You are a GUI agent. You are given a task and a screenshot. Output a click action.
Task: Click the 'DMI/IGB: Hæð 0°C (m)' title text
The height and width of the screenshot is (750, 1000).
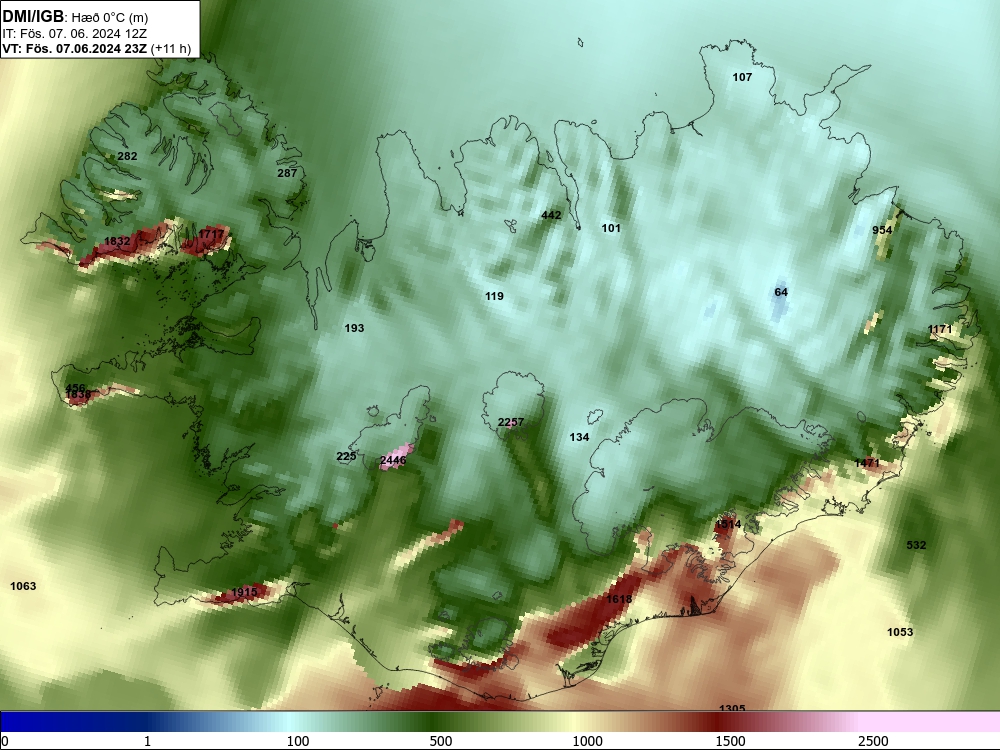pos(75,17)
